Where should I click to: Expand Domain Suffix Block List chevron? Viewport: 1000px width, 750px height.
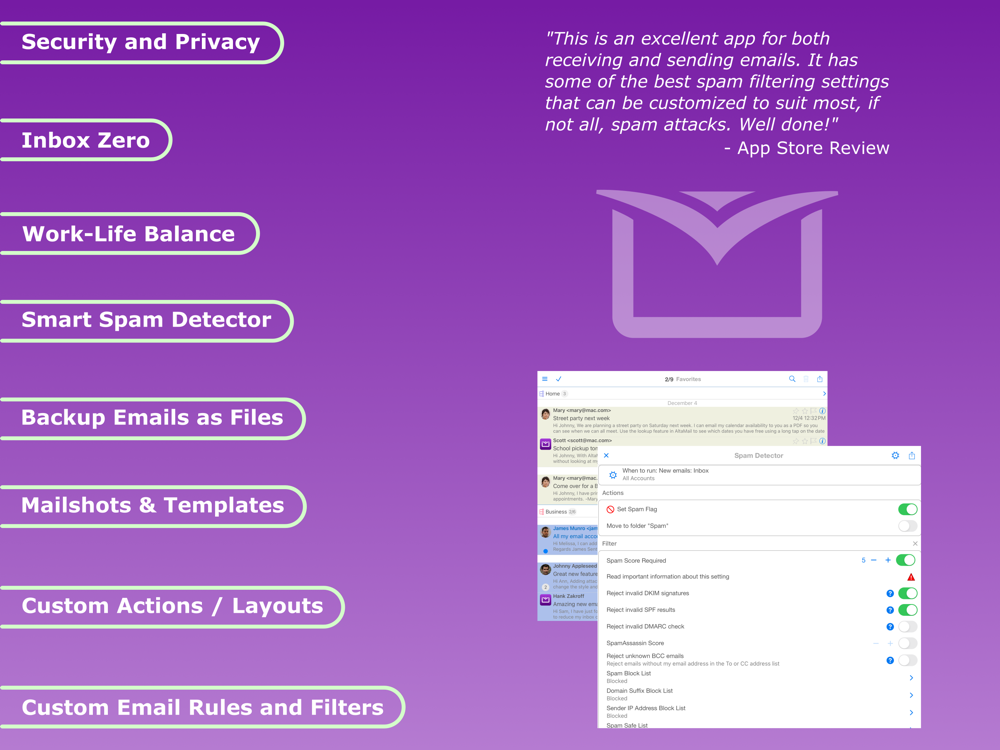pos(911,695)
